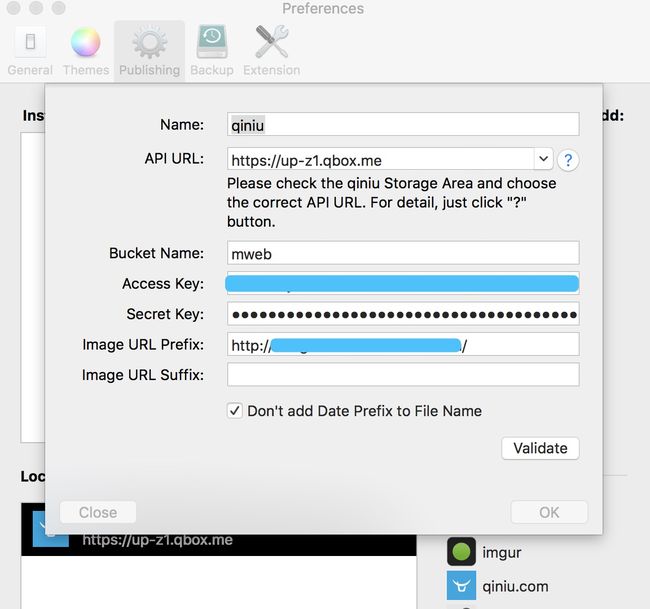Open the Extension preferences tab

coord(272,51)
